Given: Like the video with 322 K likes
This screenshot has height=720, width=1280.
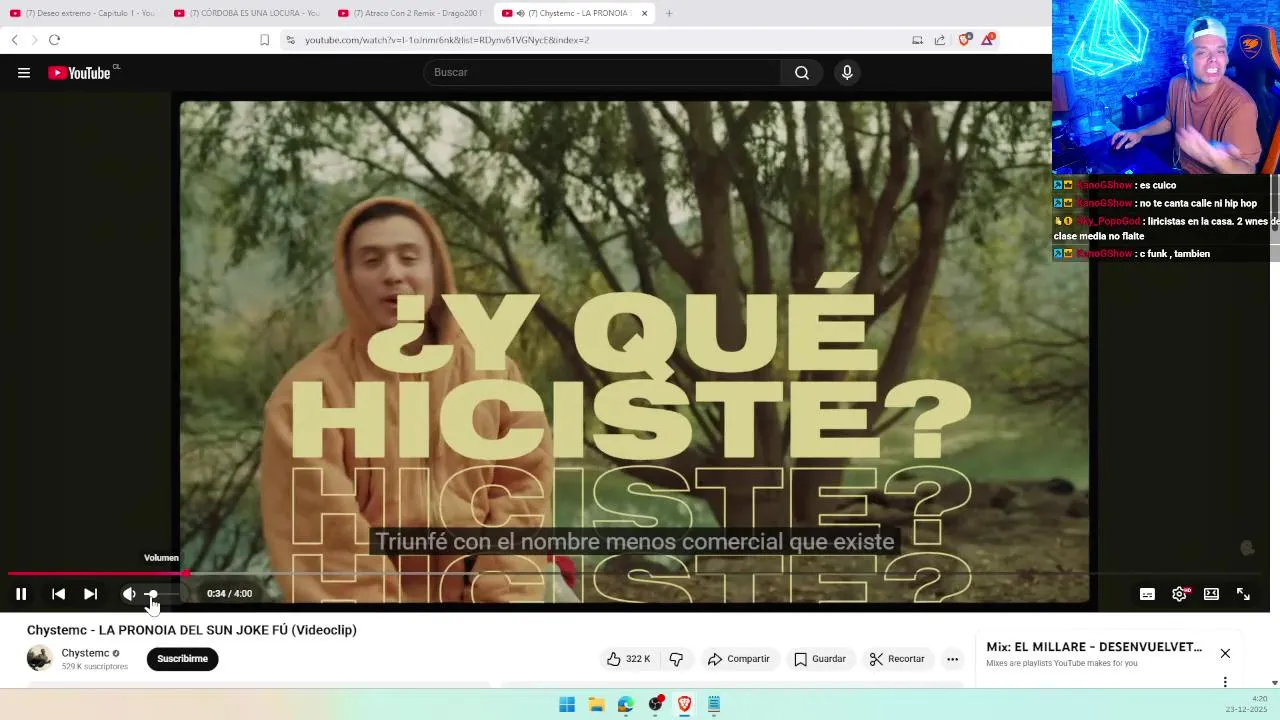Looking at the screenshot, I should 628,659.
